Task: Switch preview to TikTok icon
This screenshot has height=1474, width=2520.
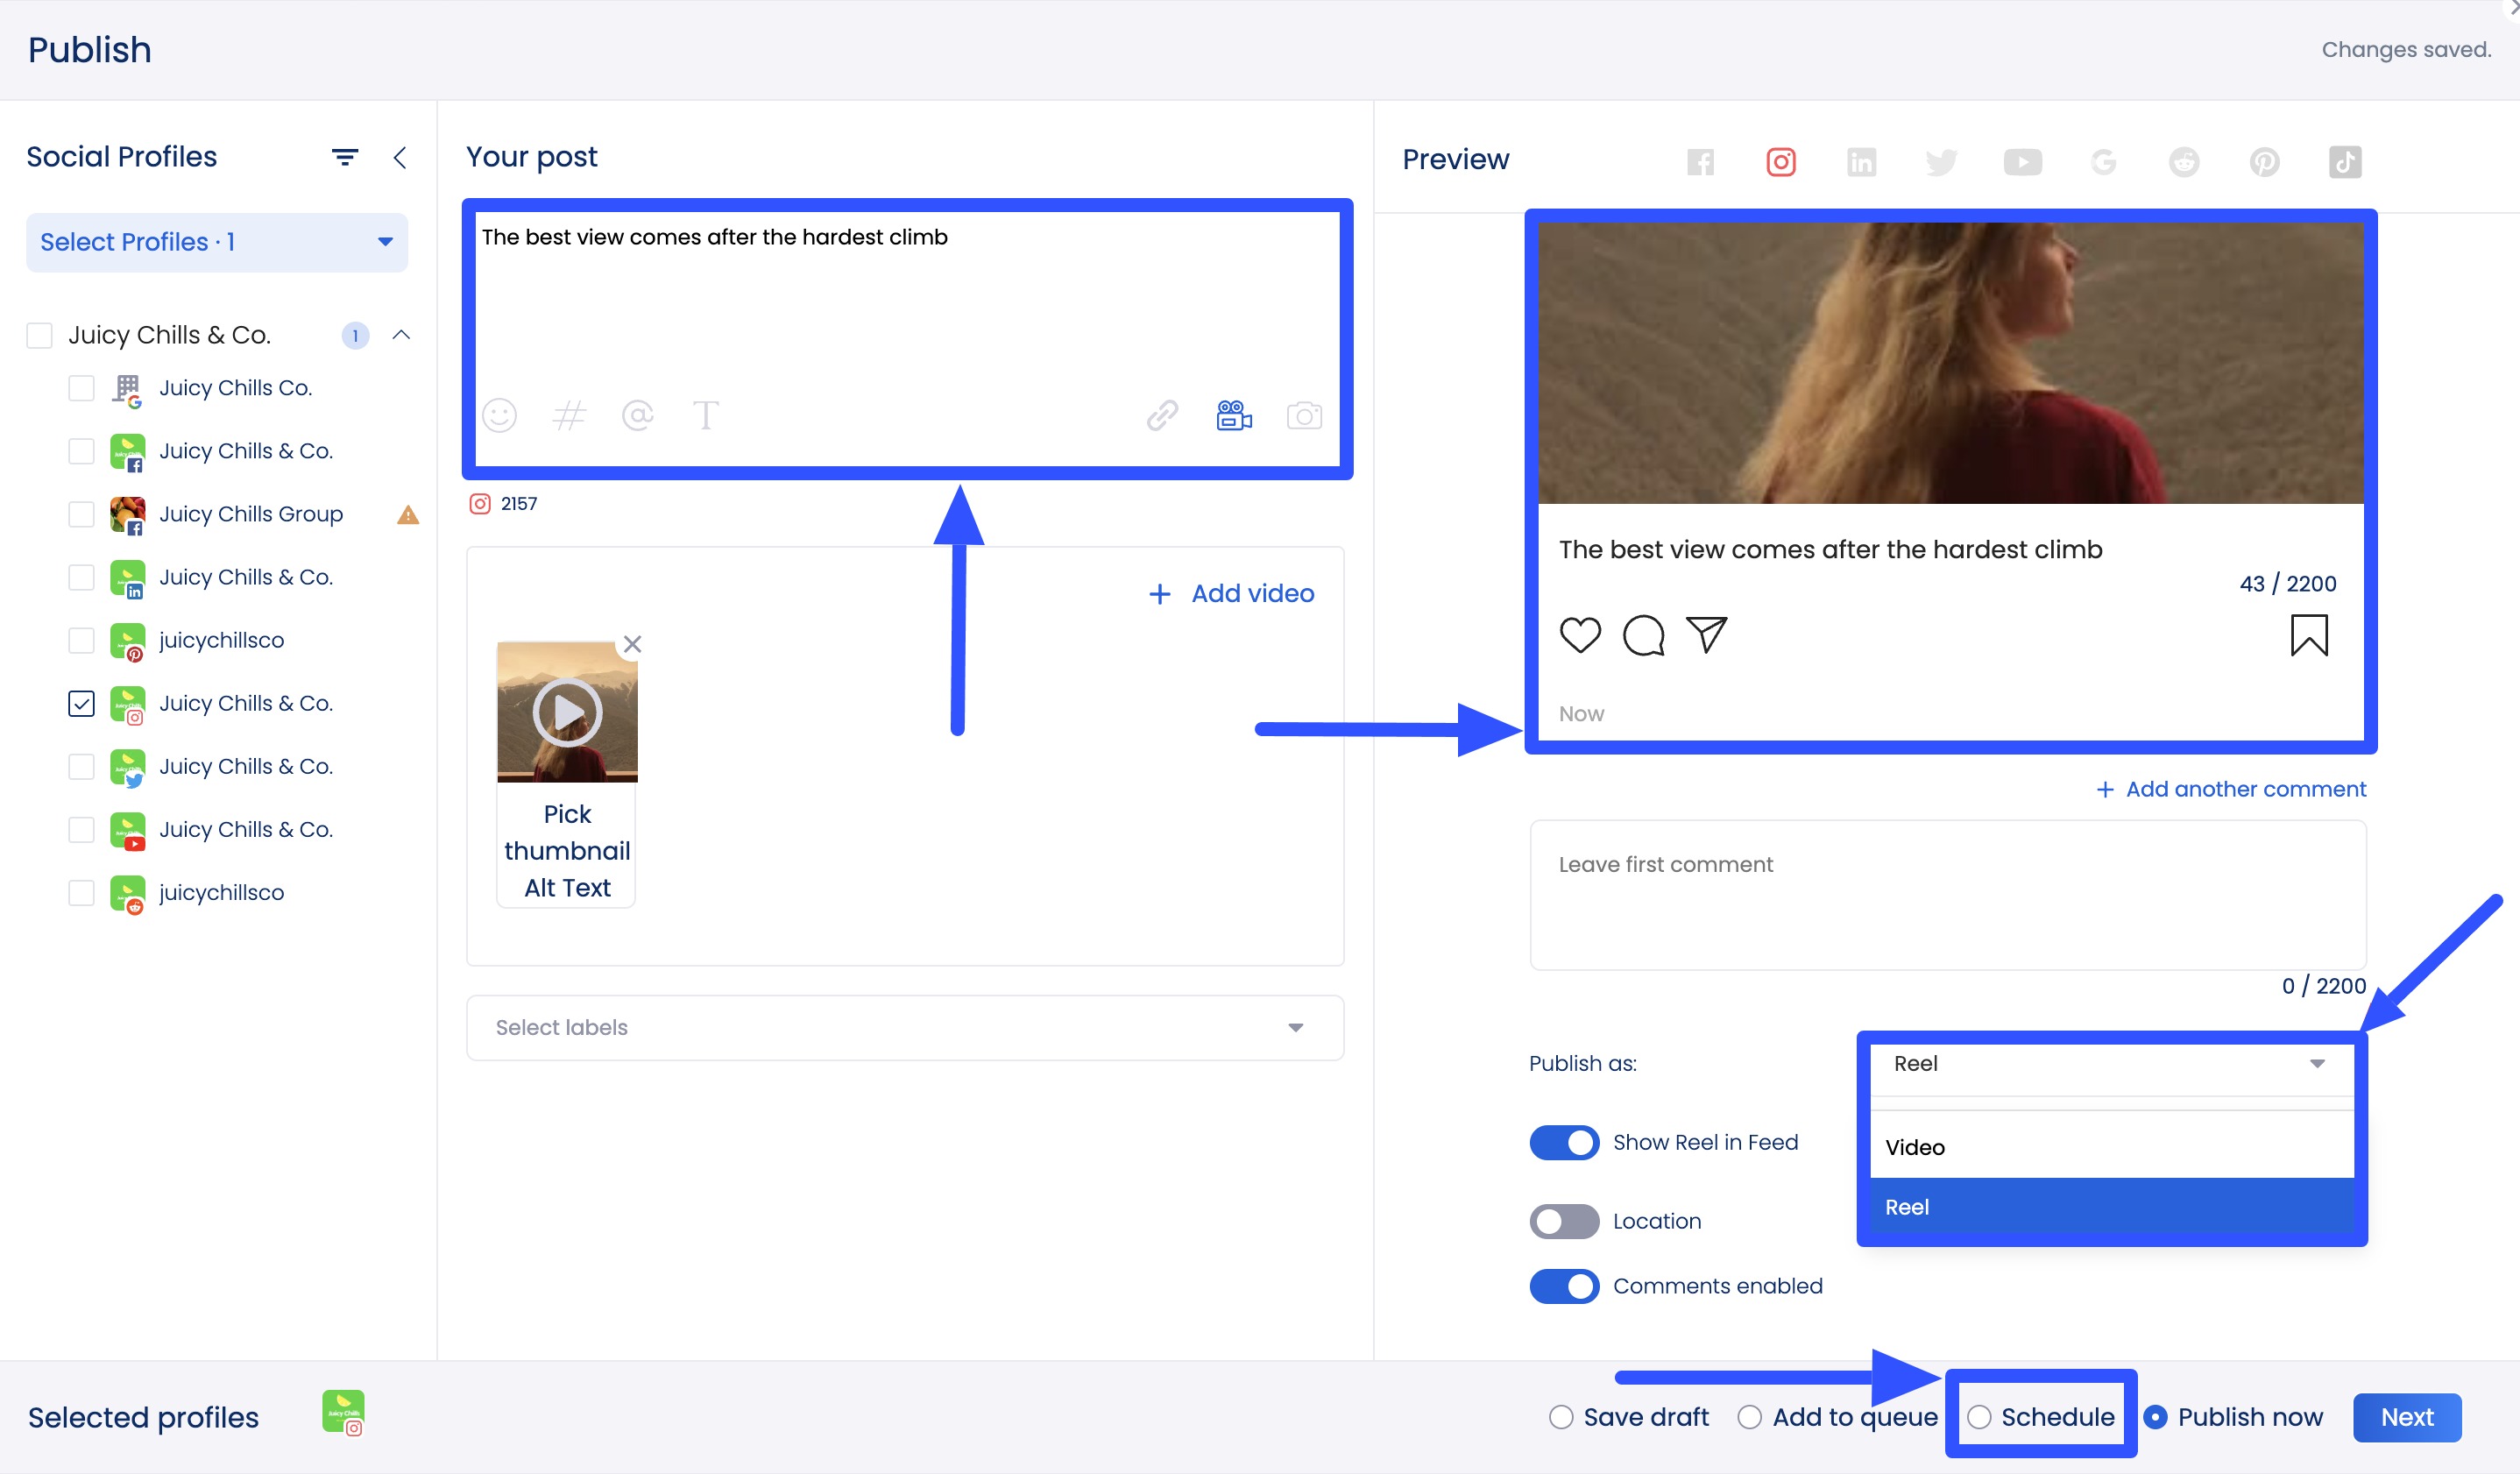Action: tap(2344, 162)
